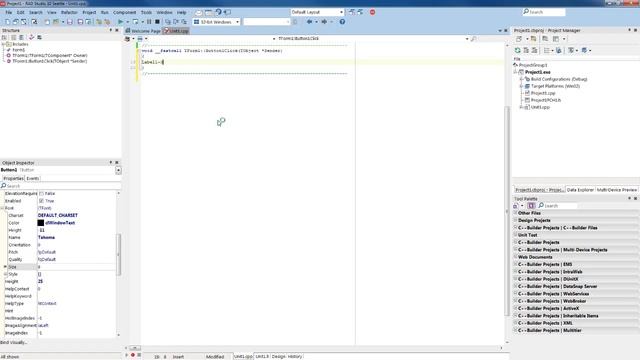Switch to the Events tab in Object Inspector
640x360 pixels.
point(33,178)
